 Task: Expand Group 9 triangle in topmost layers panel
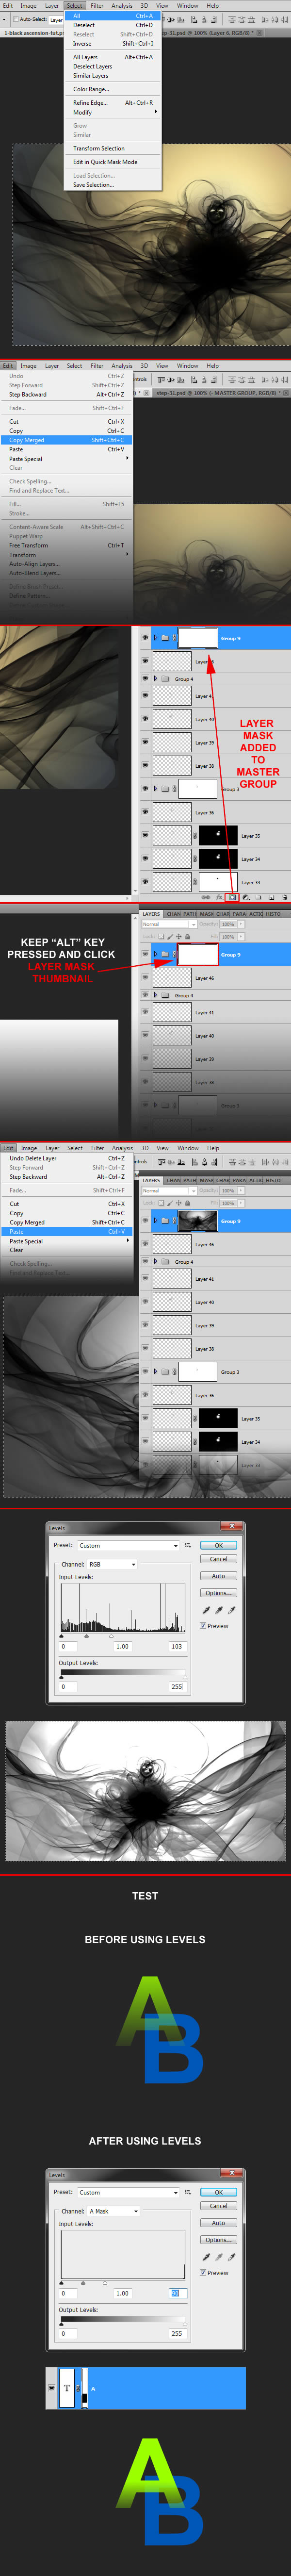[155, 637]
